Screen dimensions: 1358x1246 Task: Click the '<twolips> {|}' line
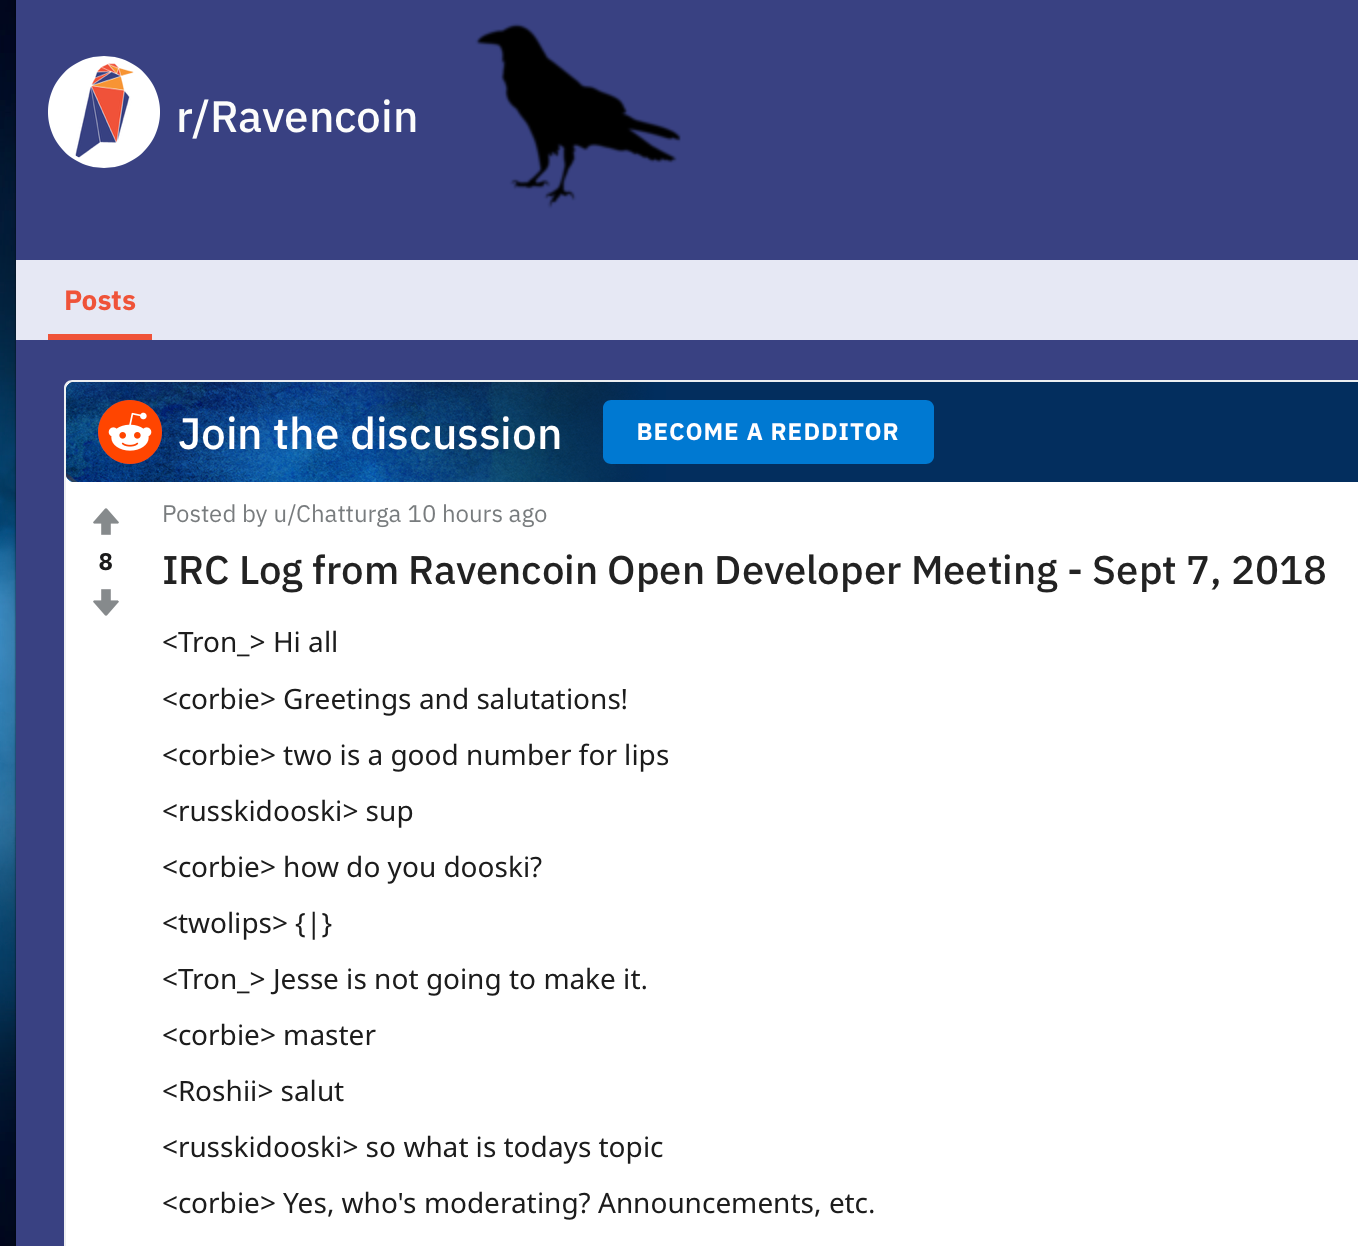[x=247, y=923]
